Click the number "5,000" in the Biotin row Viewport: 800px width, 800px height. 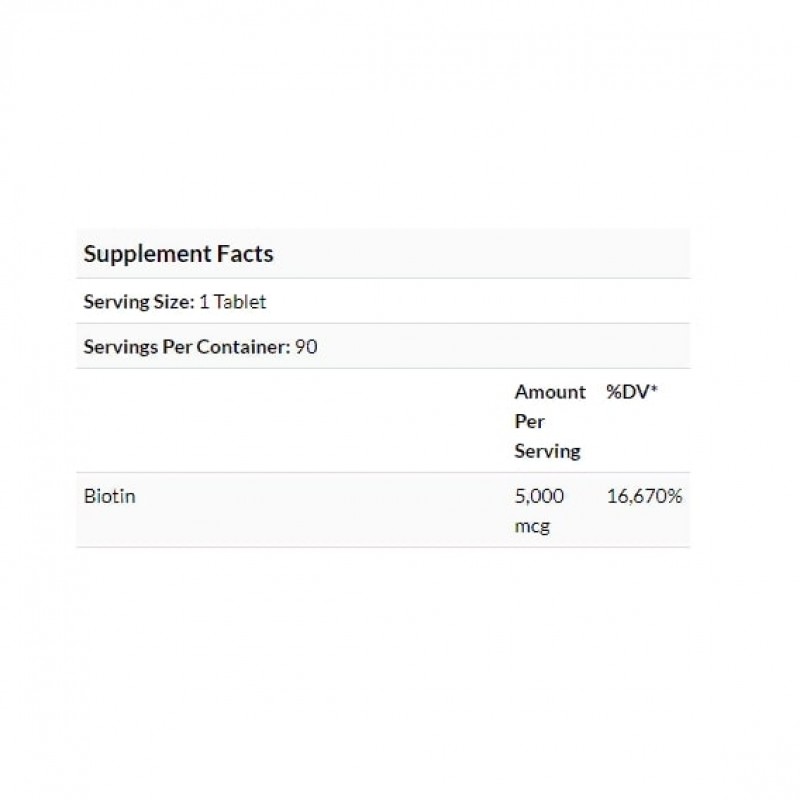[540, 496]
